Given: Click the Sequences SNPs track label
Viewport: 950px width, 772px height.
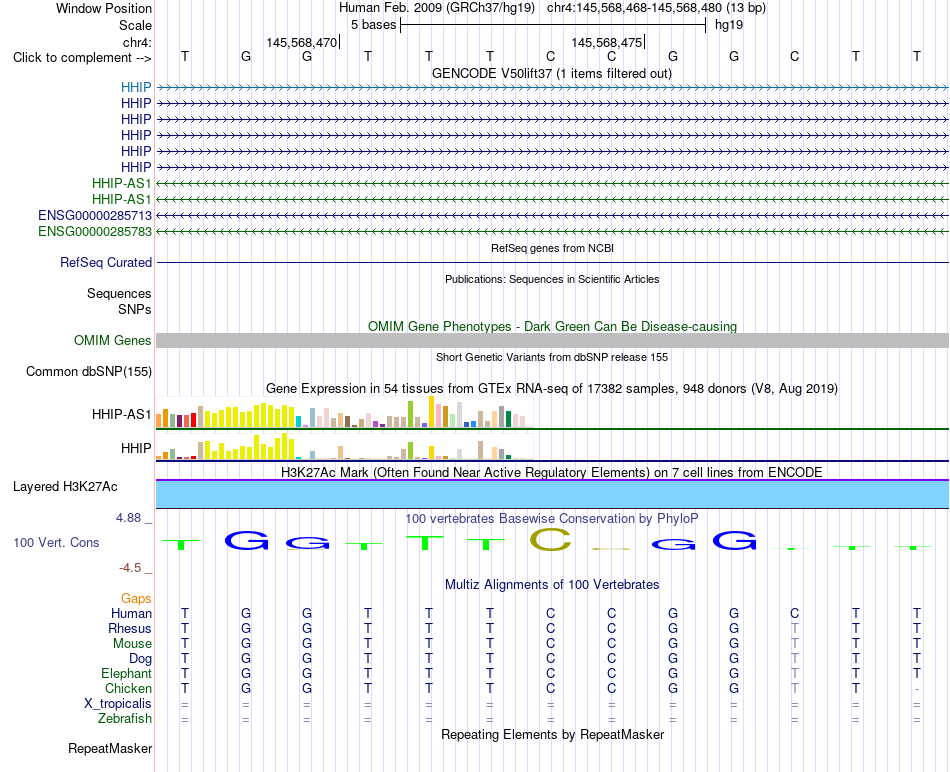Looking at the screenshot, I should [x=119, y=301].
